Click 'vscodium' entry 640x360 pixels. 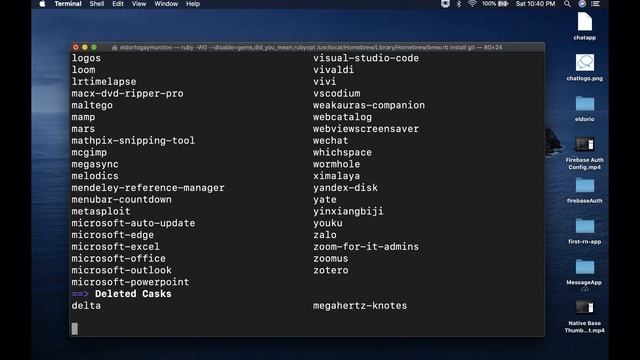point(337,93)
